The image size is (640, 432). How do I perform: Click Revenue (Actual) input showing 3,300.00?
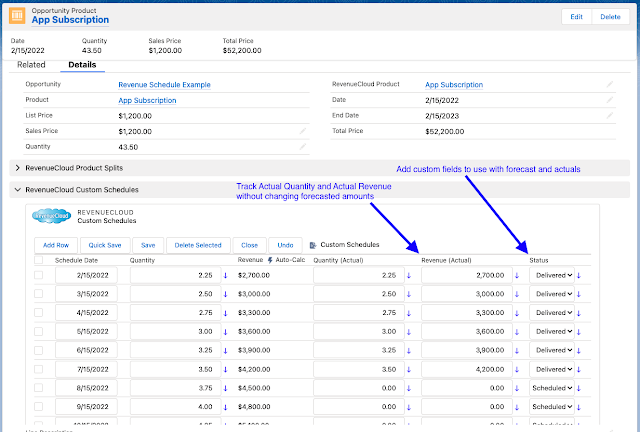click(x=467, y=313)
